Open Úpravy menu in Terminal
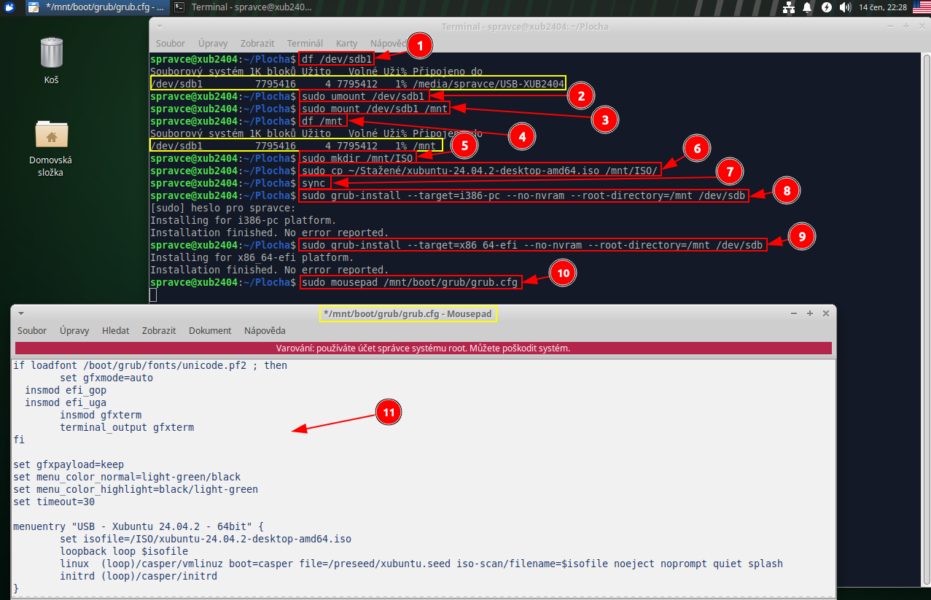931x600 pixels. tap(213, 43)
